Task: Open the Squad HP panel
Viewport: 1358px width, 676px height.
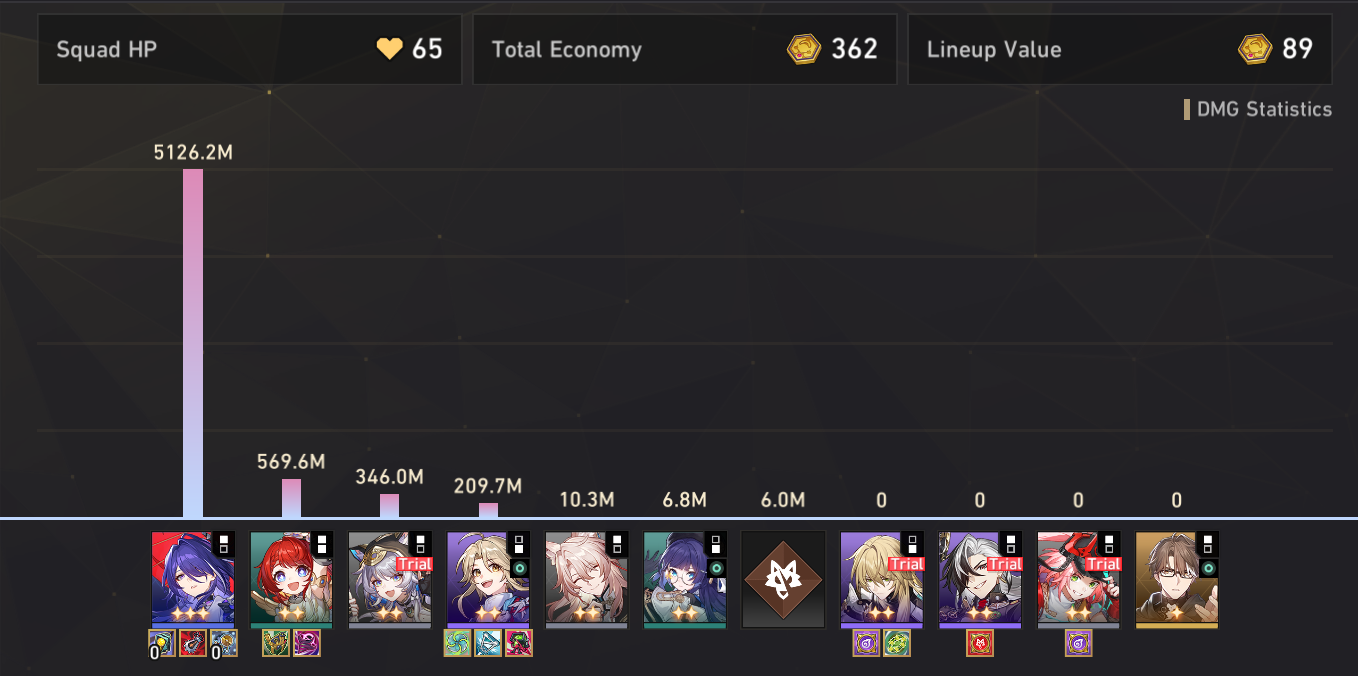Action: (250, 49)
